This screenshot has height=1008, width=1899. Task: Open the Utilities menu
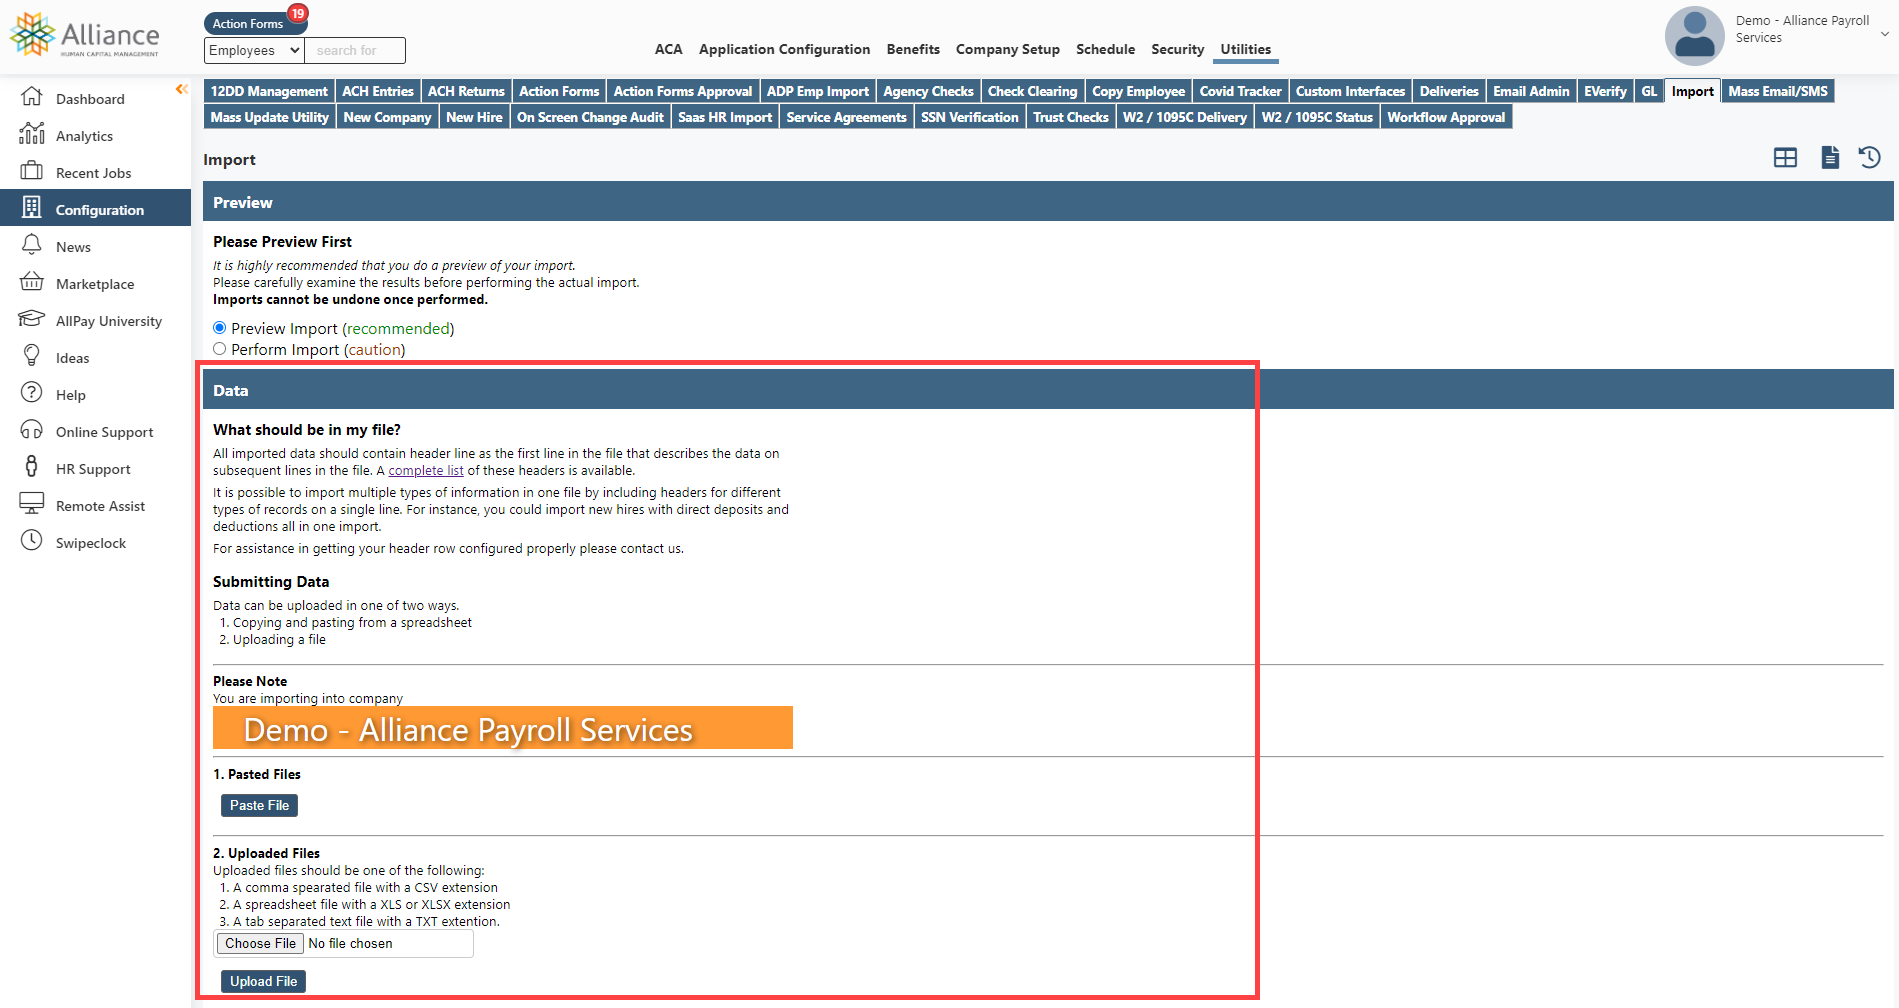click(x=1246, y=49)
